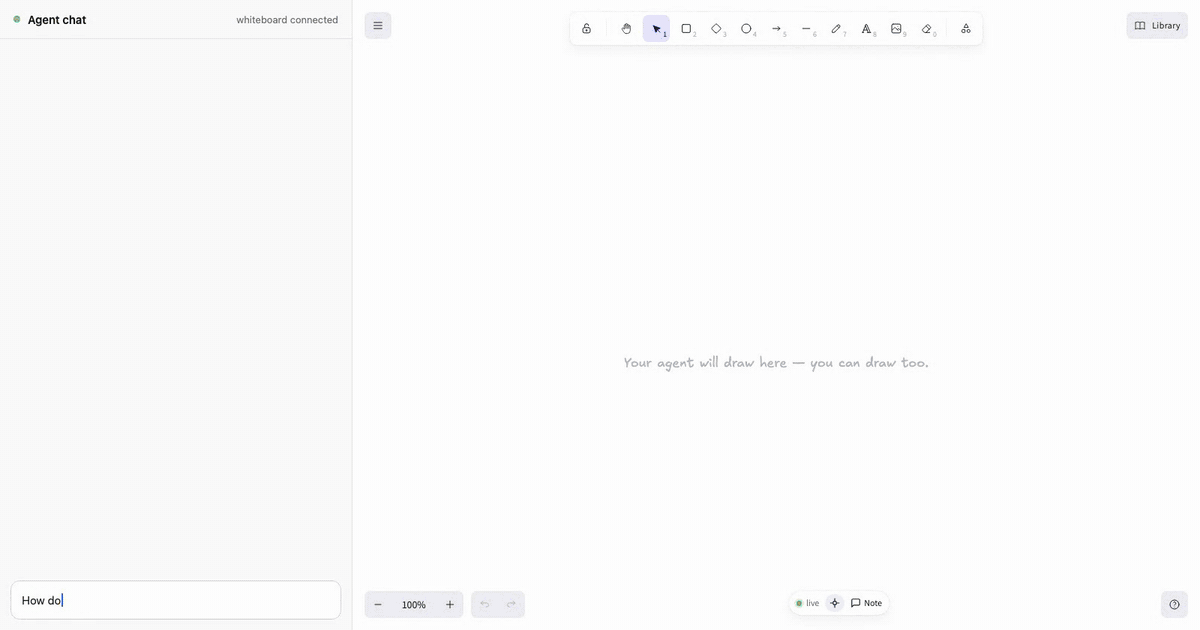Reset zoom via 100% label

[x=414, y=604]
